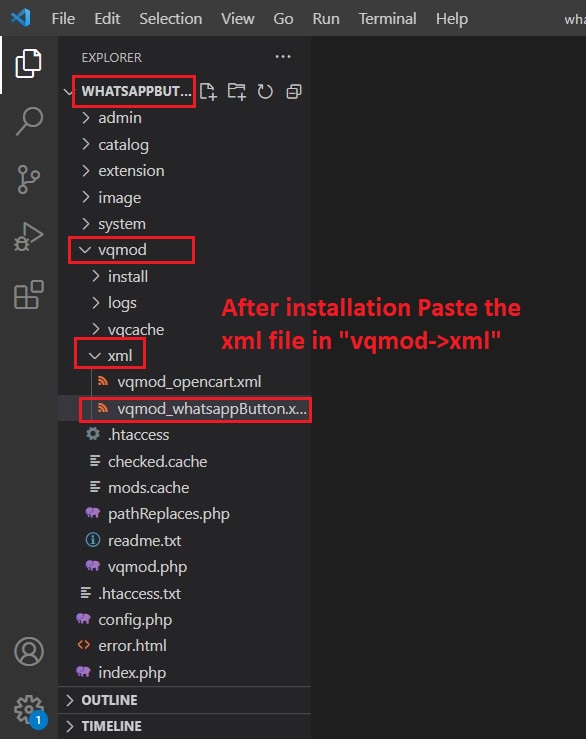
Task: Open the Source Control view icon
Action: [28, 180]
